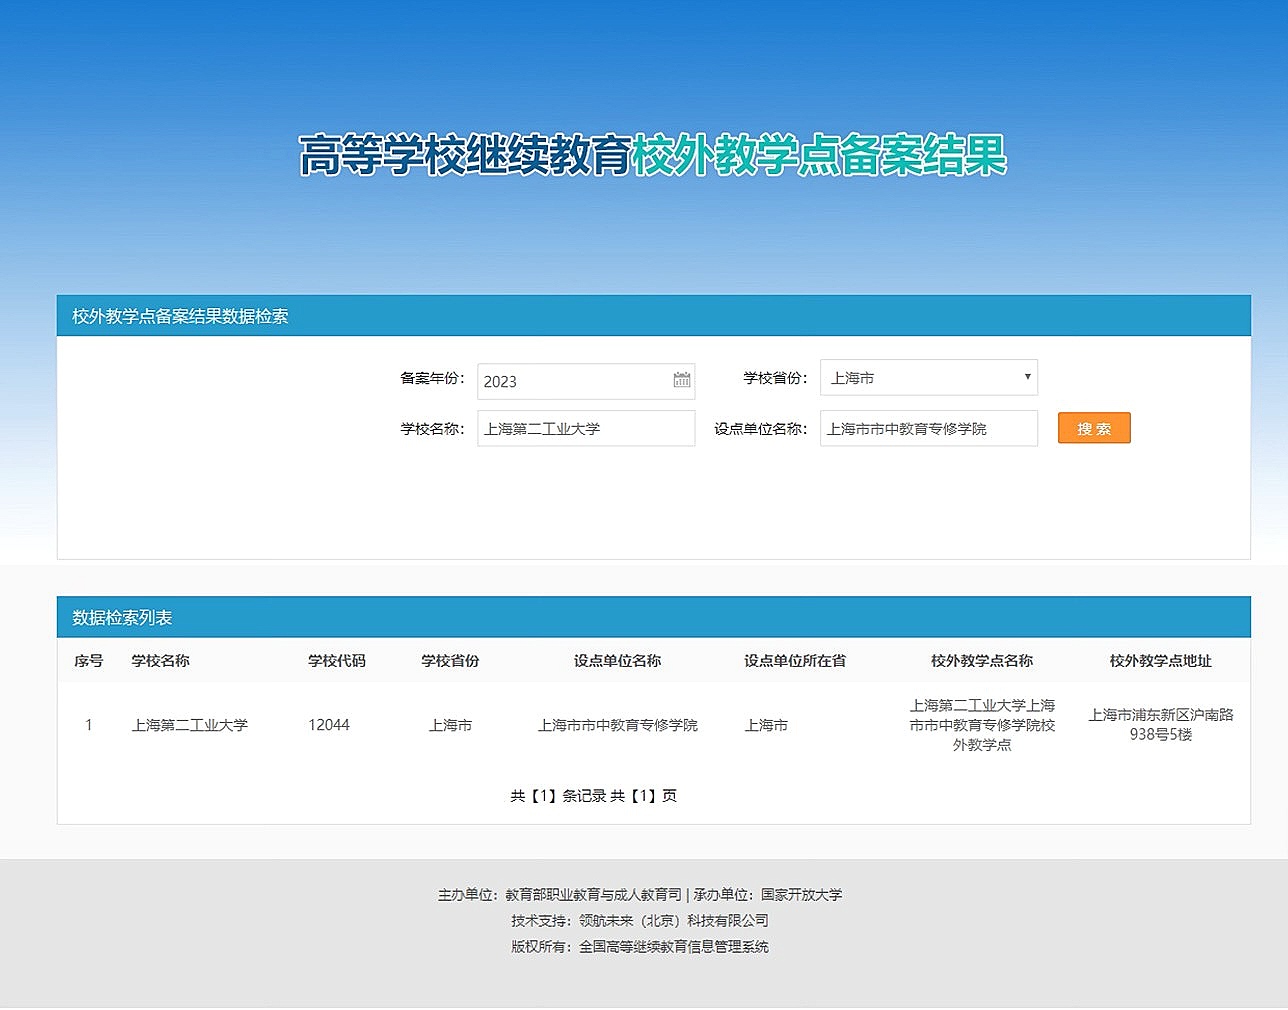Select the 上海市 cell under 设点单位所在省
The width and height of the screenshot is (1288, 1010).
point(766,725)
